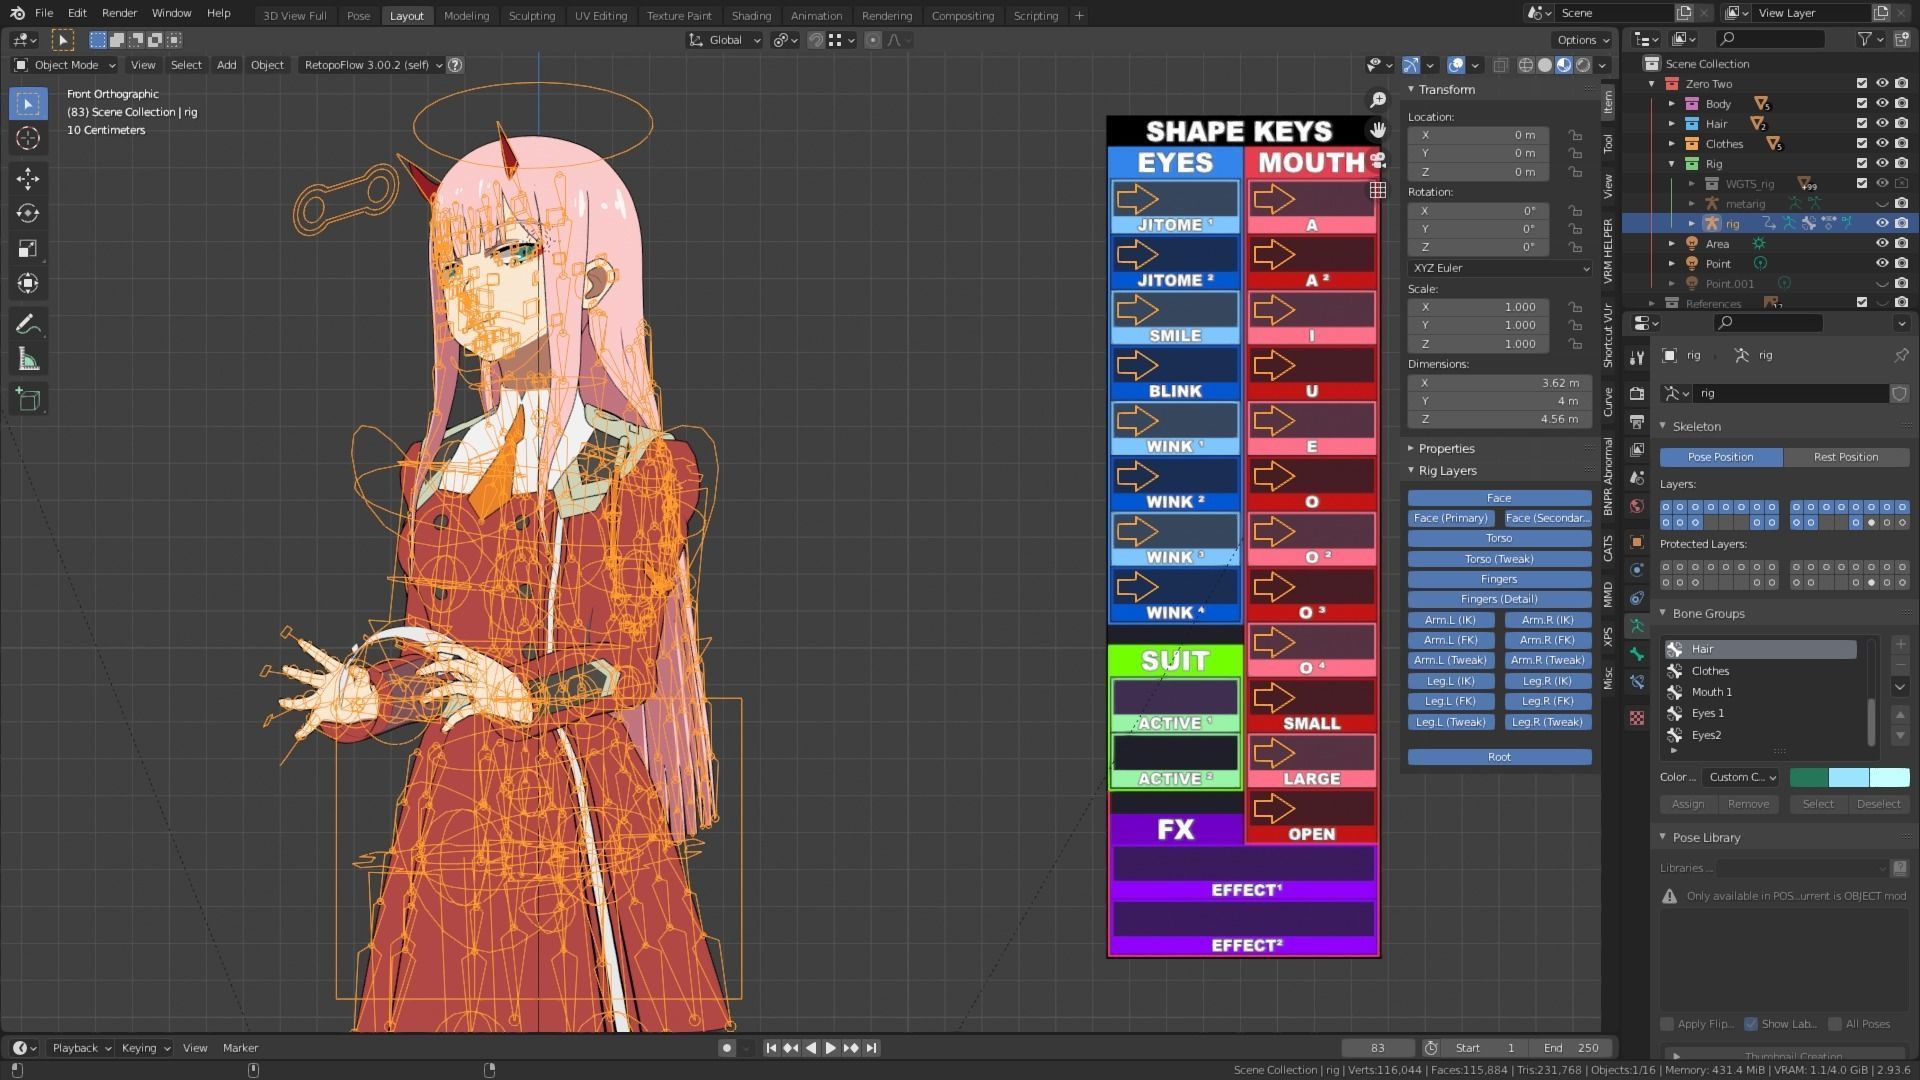The width and height of the screenshot is (1920, 1080).
Task: Open the Object Data armature properties tab
Action: (1637, 626)
